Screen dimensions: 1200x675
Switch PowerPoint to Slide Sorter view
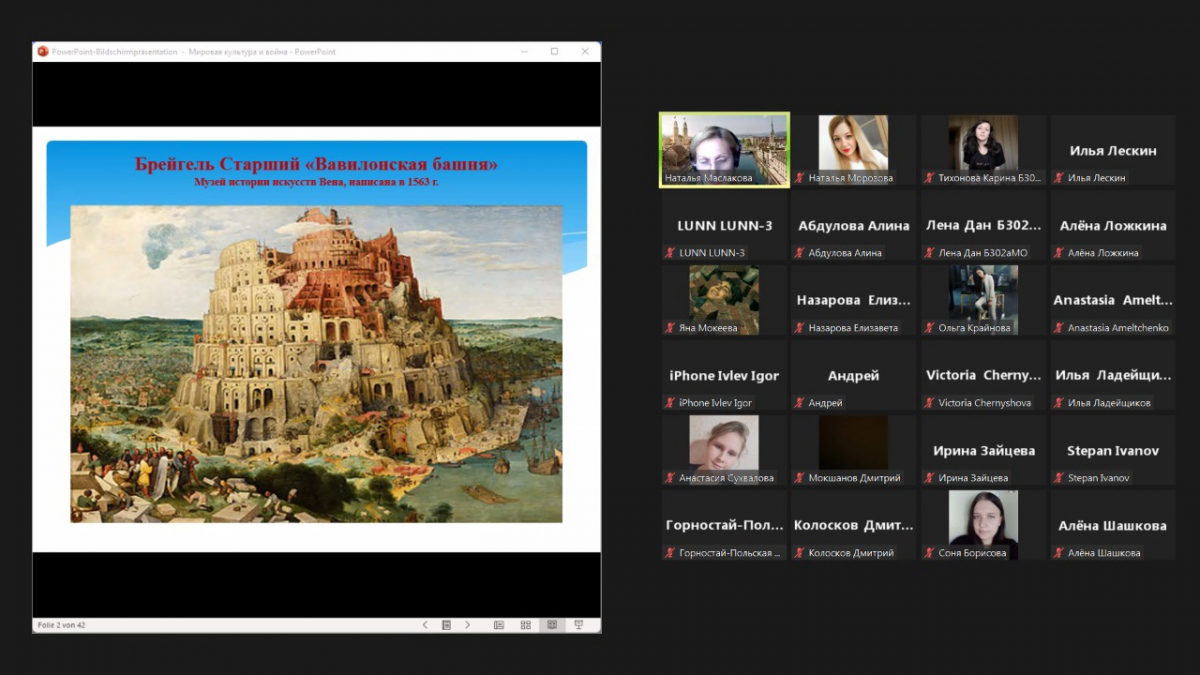click(x=525, y=625)
